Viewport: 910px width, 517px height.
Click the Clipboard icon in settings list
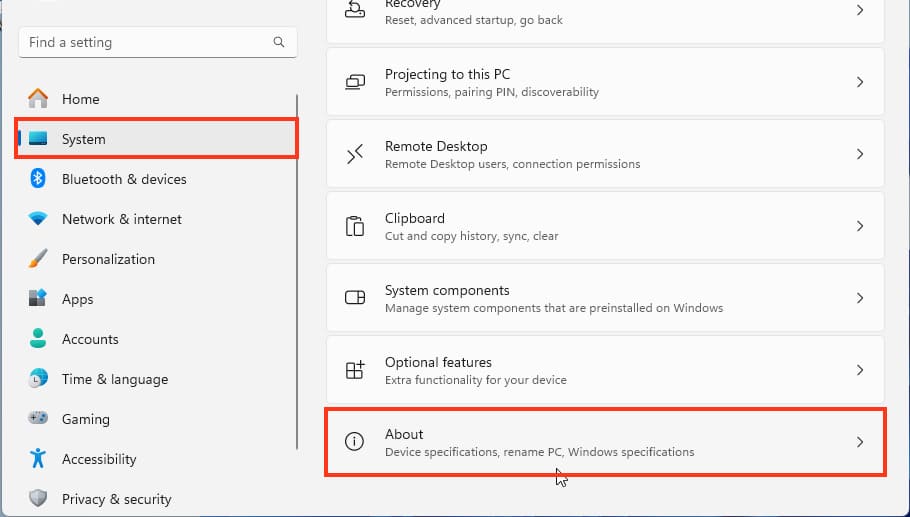(354, 227)
